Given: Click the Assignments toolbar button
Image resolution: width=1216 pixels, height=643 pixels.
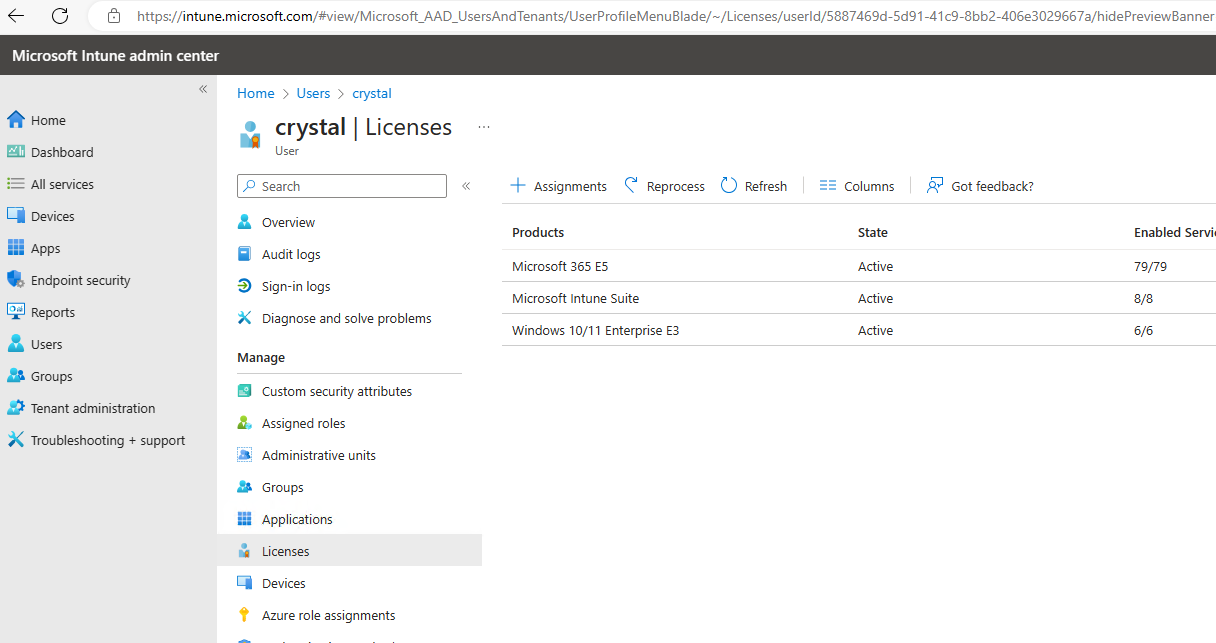Looking at the screenshot, I should point(558,186).
